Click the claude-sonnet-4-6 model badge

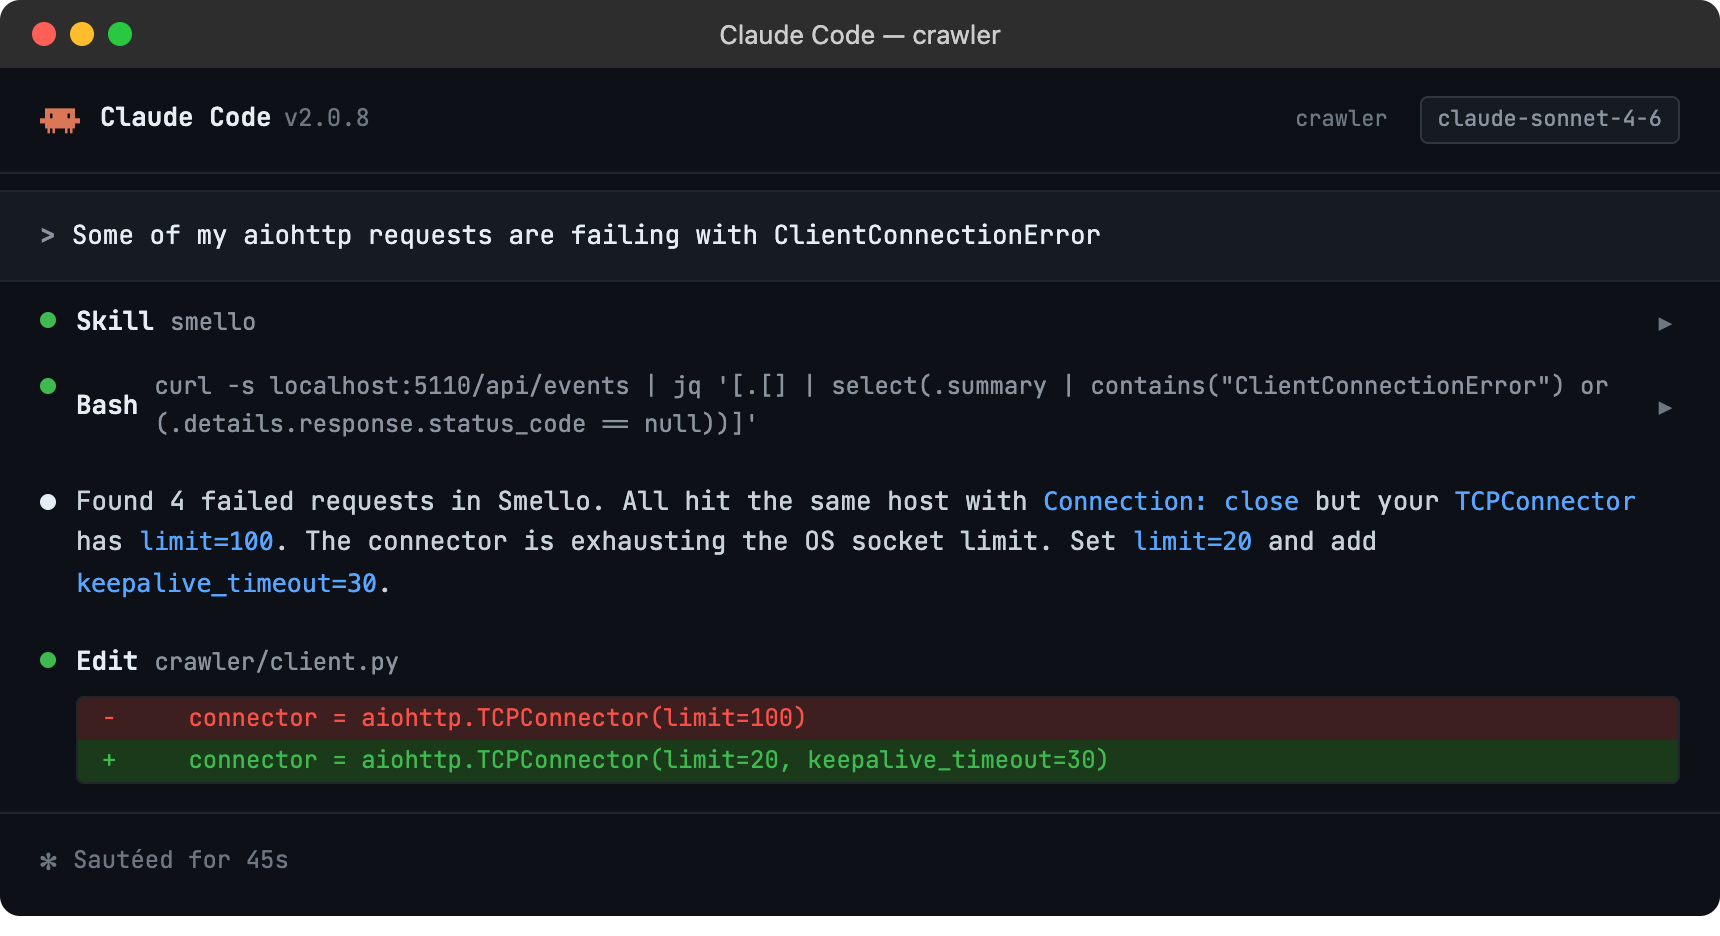pos(1549,120)
